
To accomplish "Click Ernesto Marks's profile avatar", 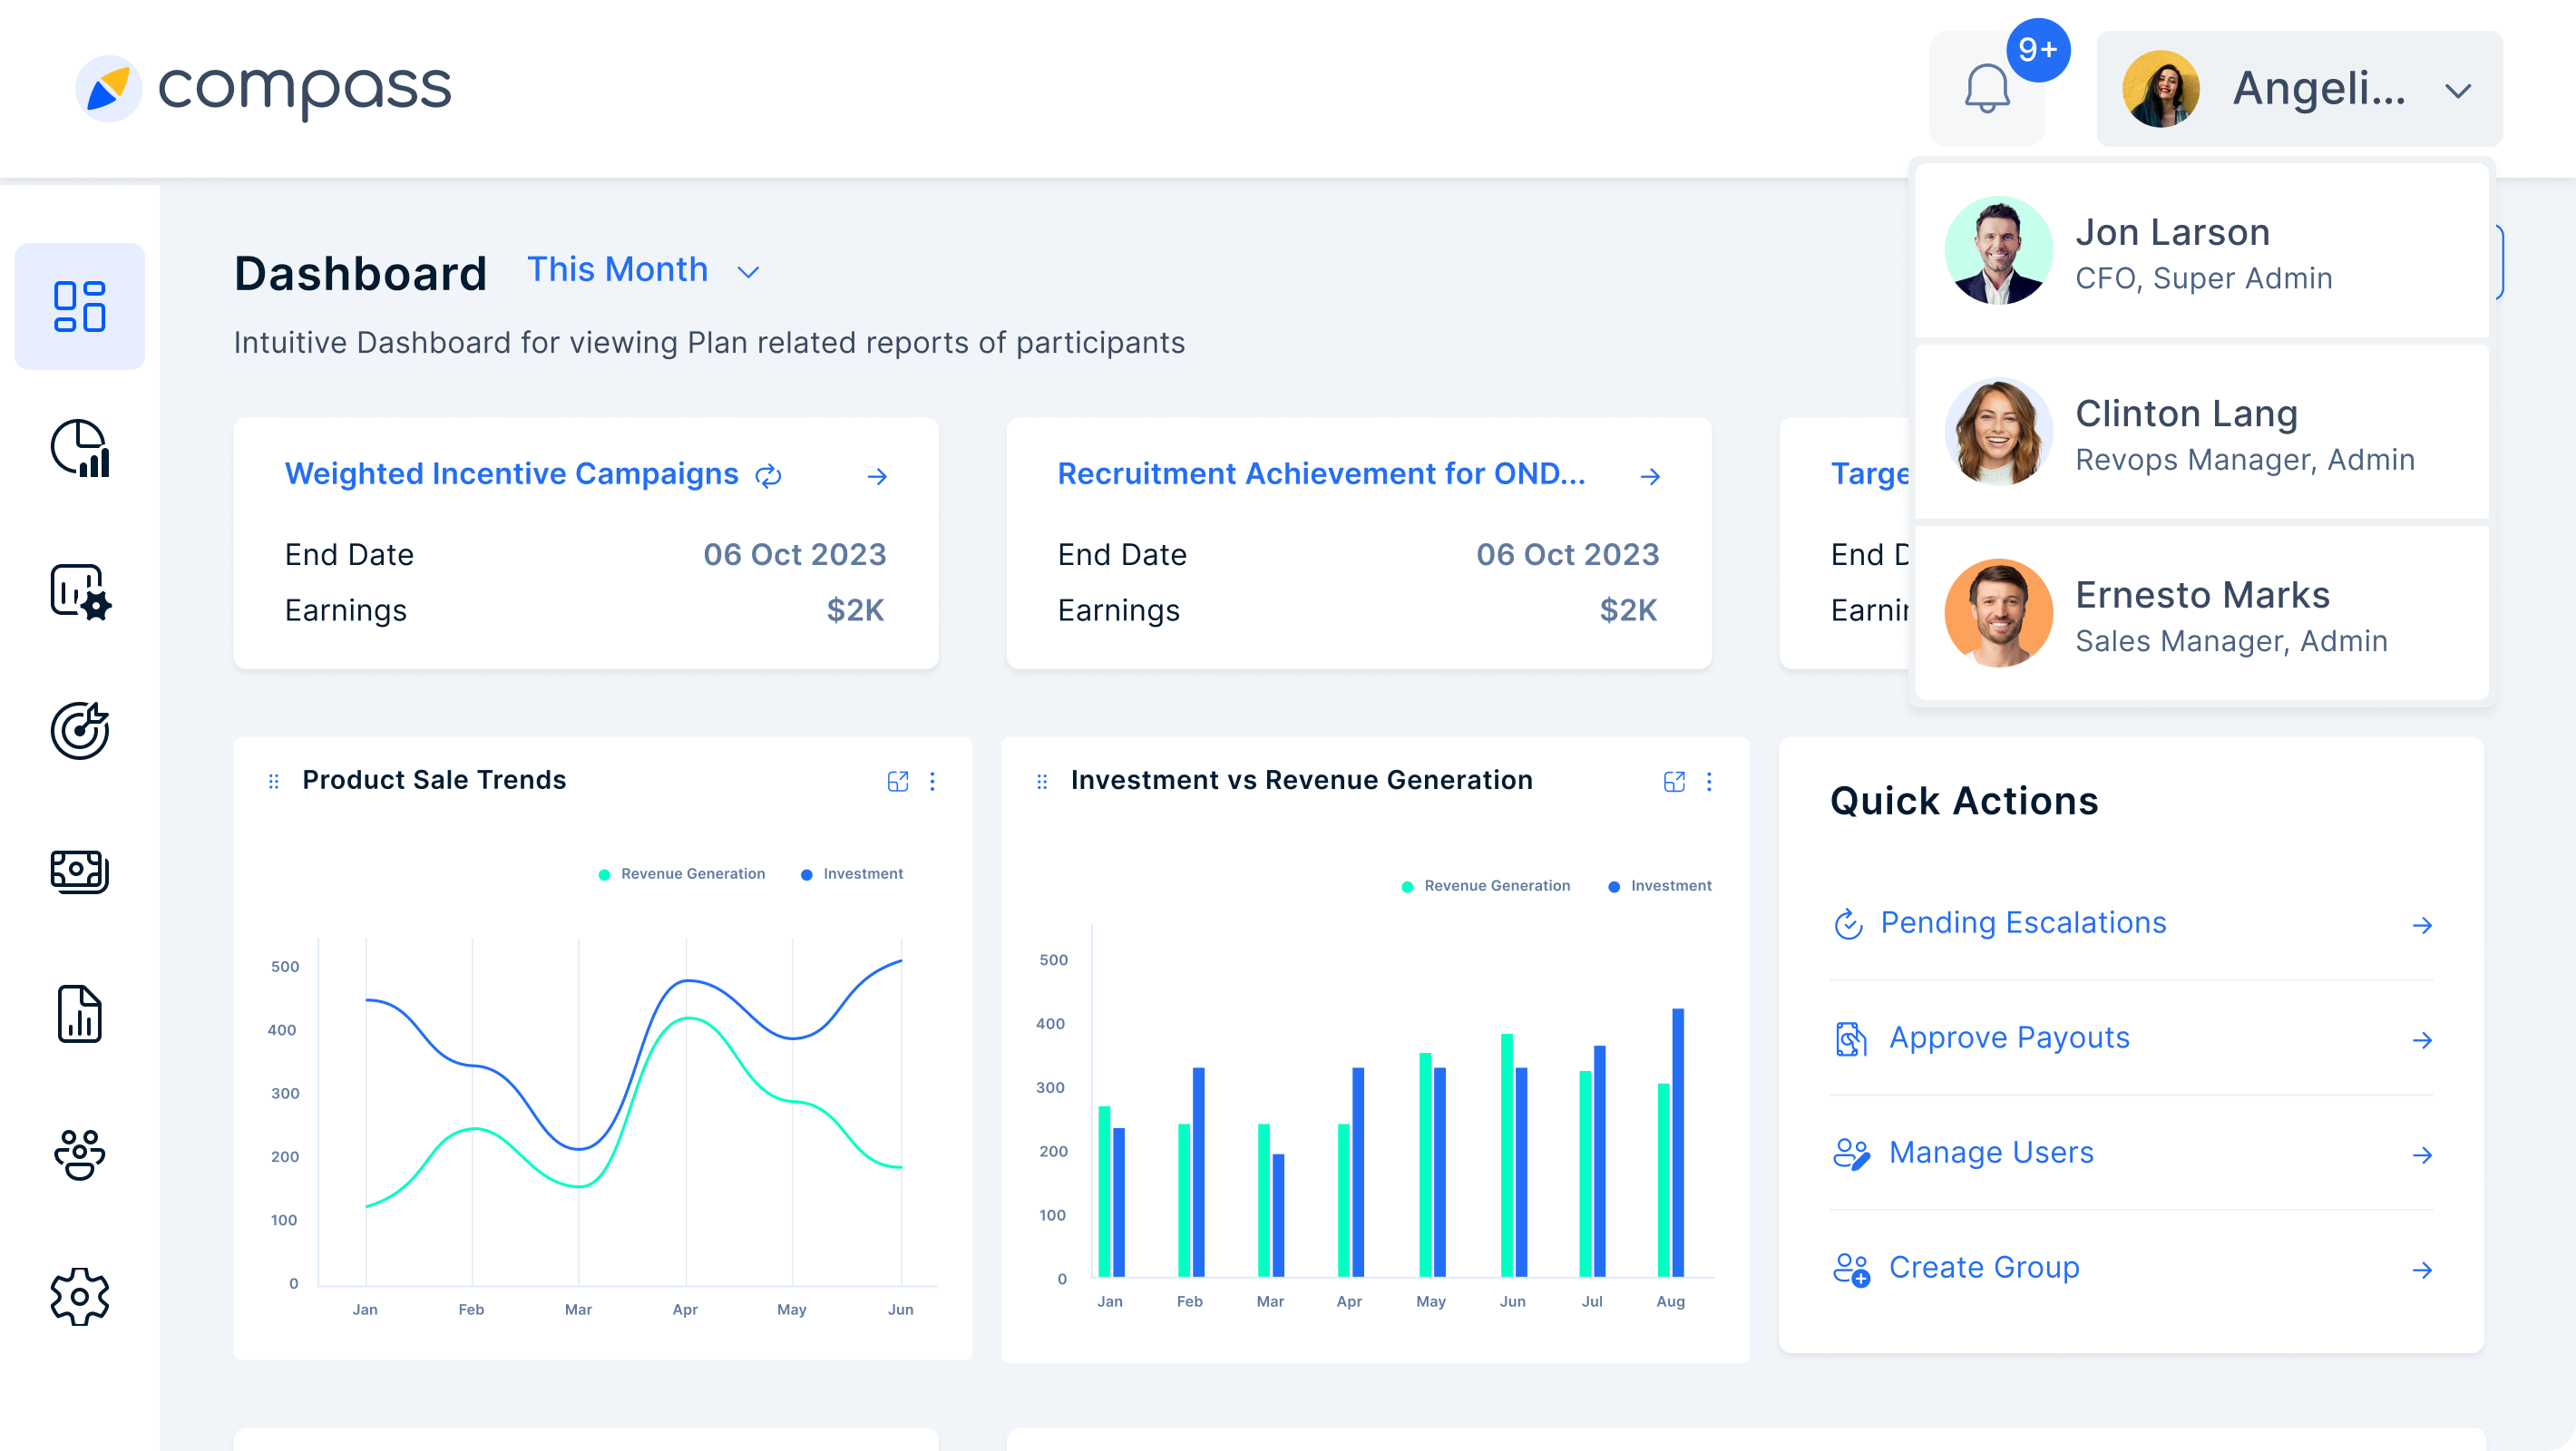I will click(x=1997, y=613).
